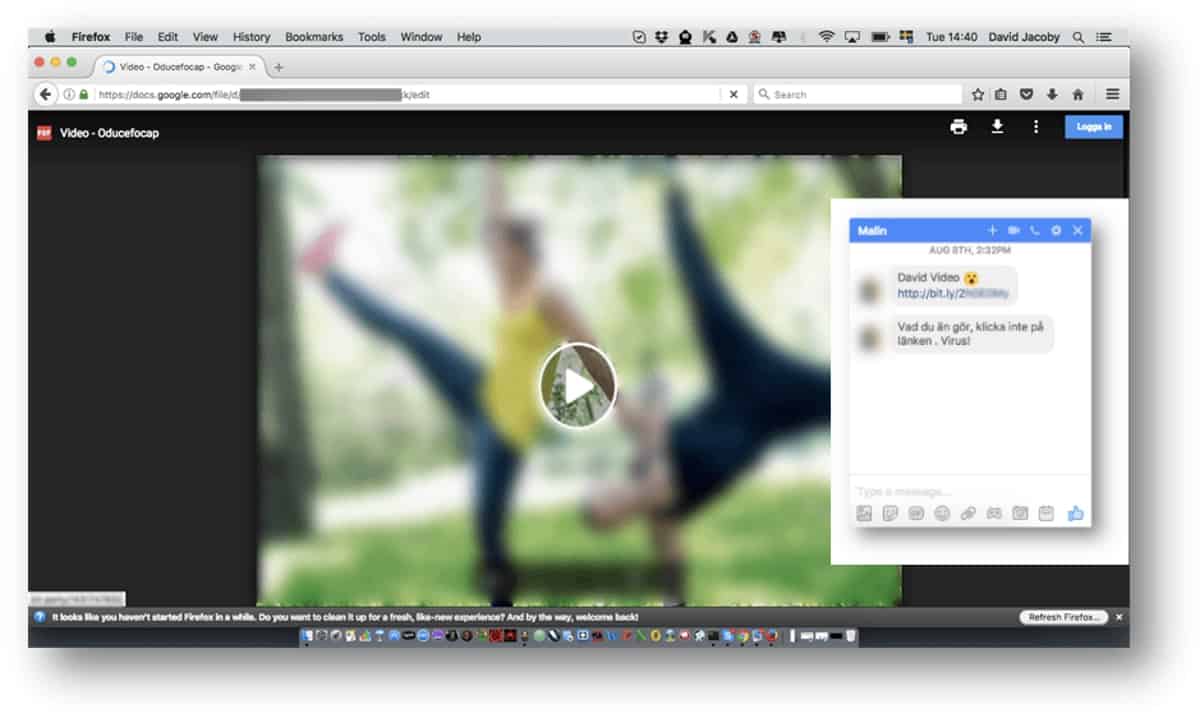
Task: Close the Malin chat window
Action: pyautogui.click(x=1078, y=230)
